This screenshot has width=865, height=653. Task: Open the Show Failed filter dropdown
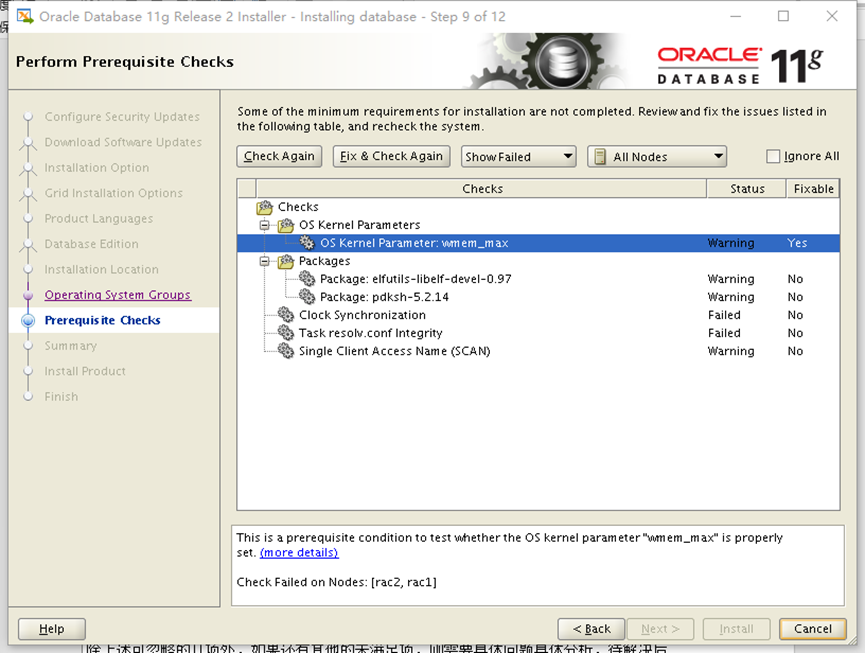click(518, 157)
